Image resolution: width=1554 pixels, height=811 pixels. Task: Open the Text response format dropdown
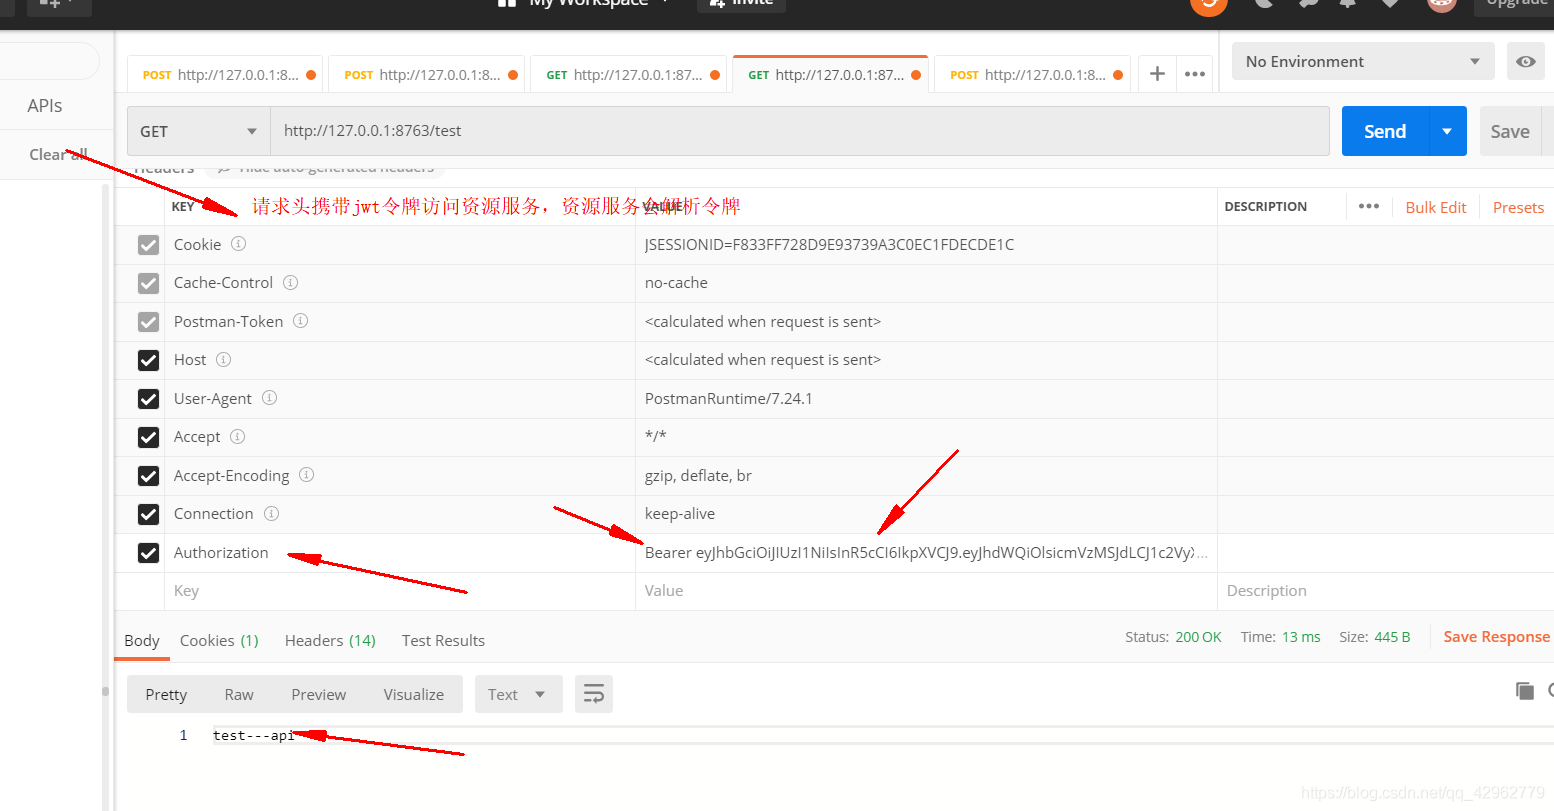click(x=518, y=694)
